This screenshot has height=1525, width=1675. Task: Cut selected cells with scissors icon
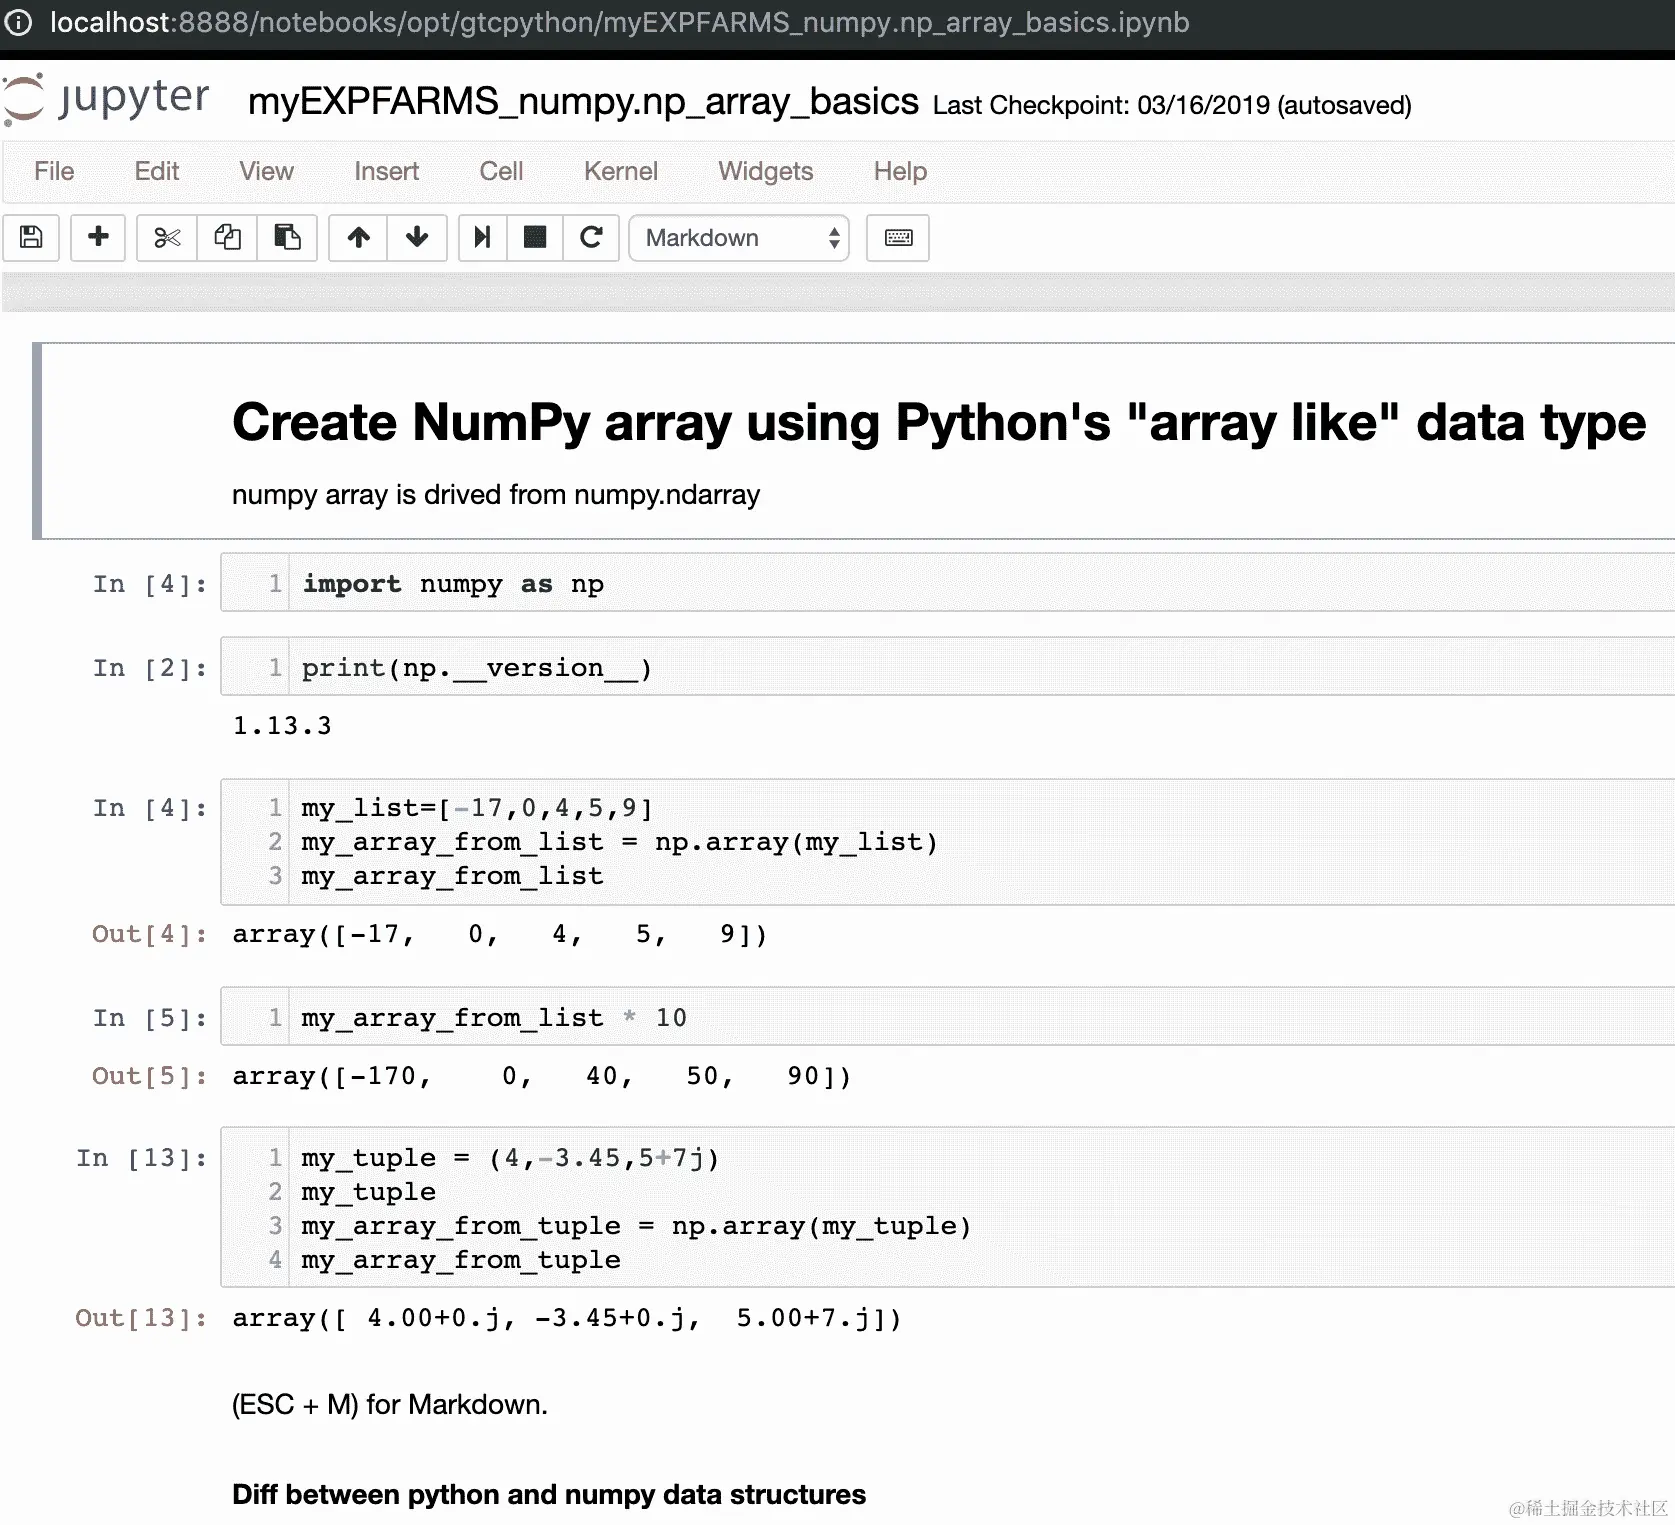pos(167,238)
